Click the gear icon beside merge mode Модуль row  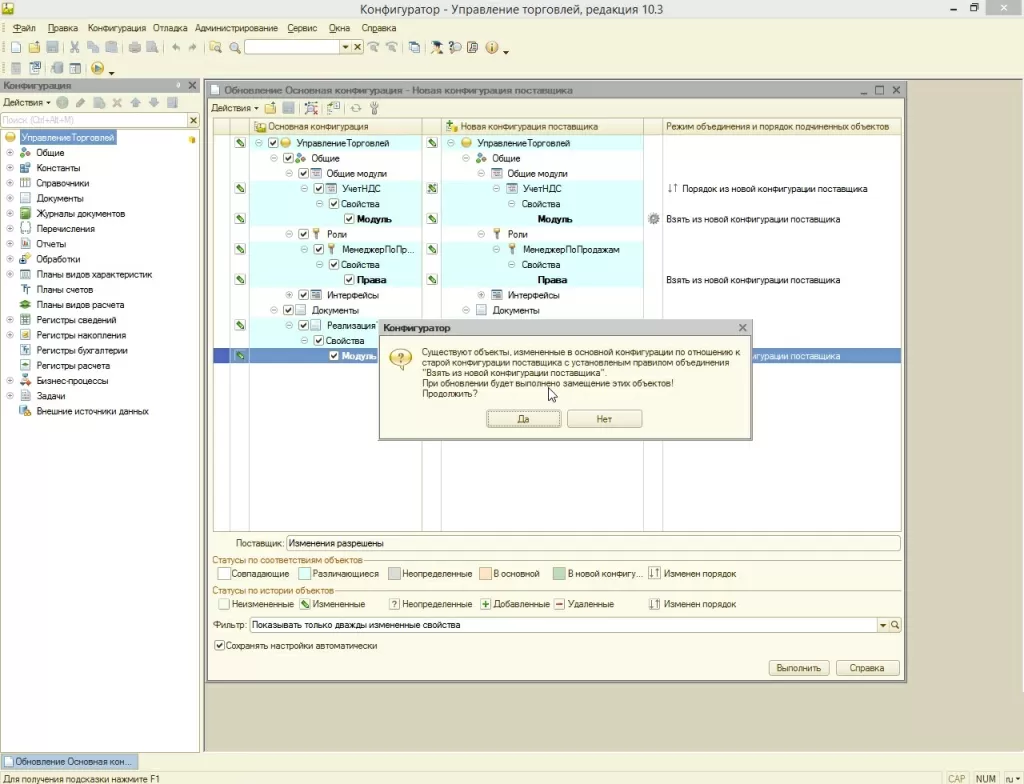654,219
